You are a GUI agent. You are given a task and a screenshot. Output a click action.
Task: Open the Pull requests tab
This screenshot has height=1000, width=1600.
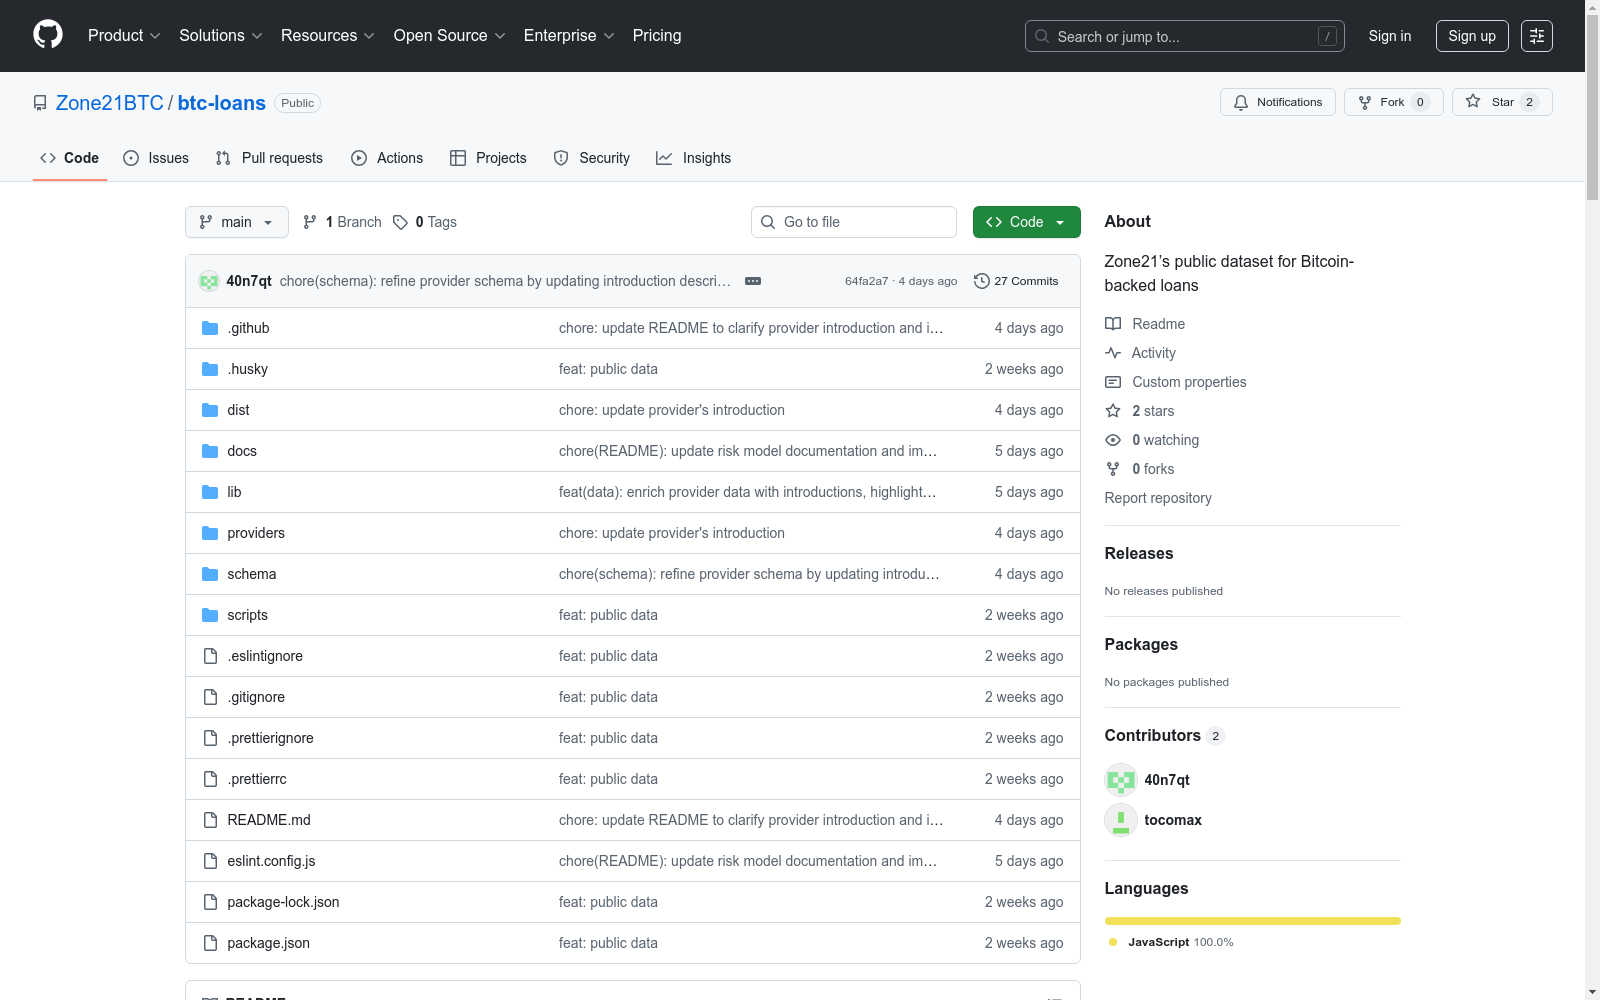tap(270, 158)
